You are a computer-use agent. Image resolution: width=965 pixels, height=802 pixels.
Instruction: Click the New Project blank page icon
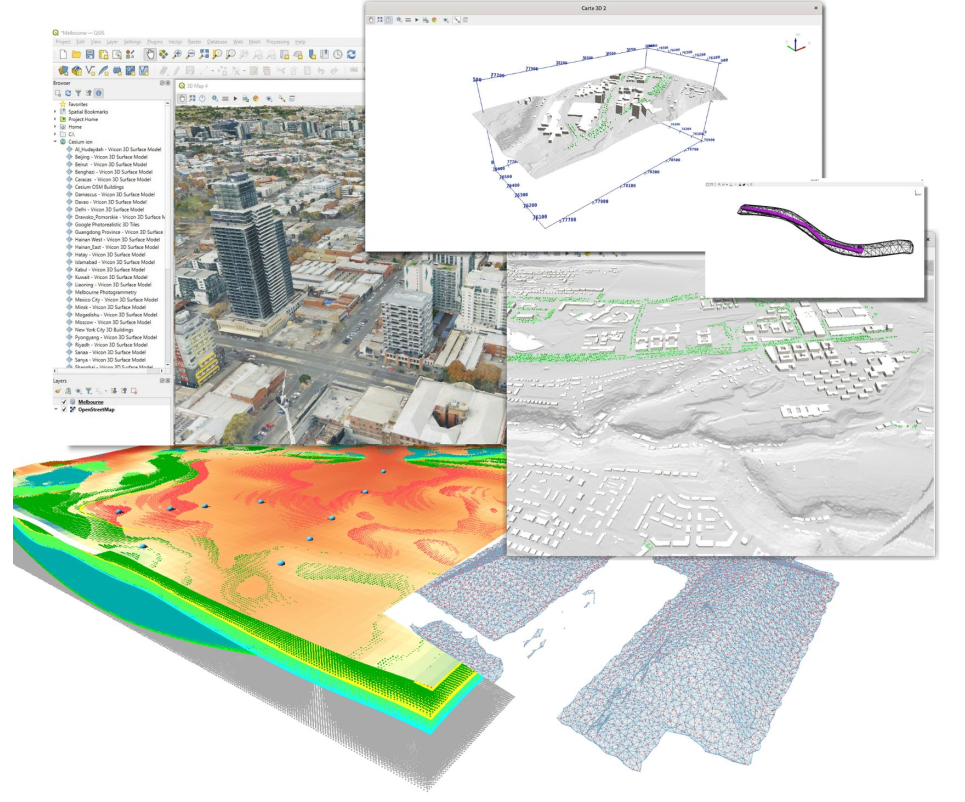tap(62, 54)
